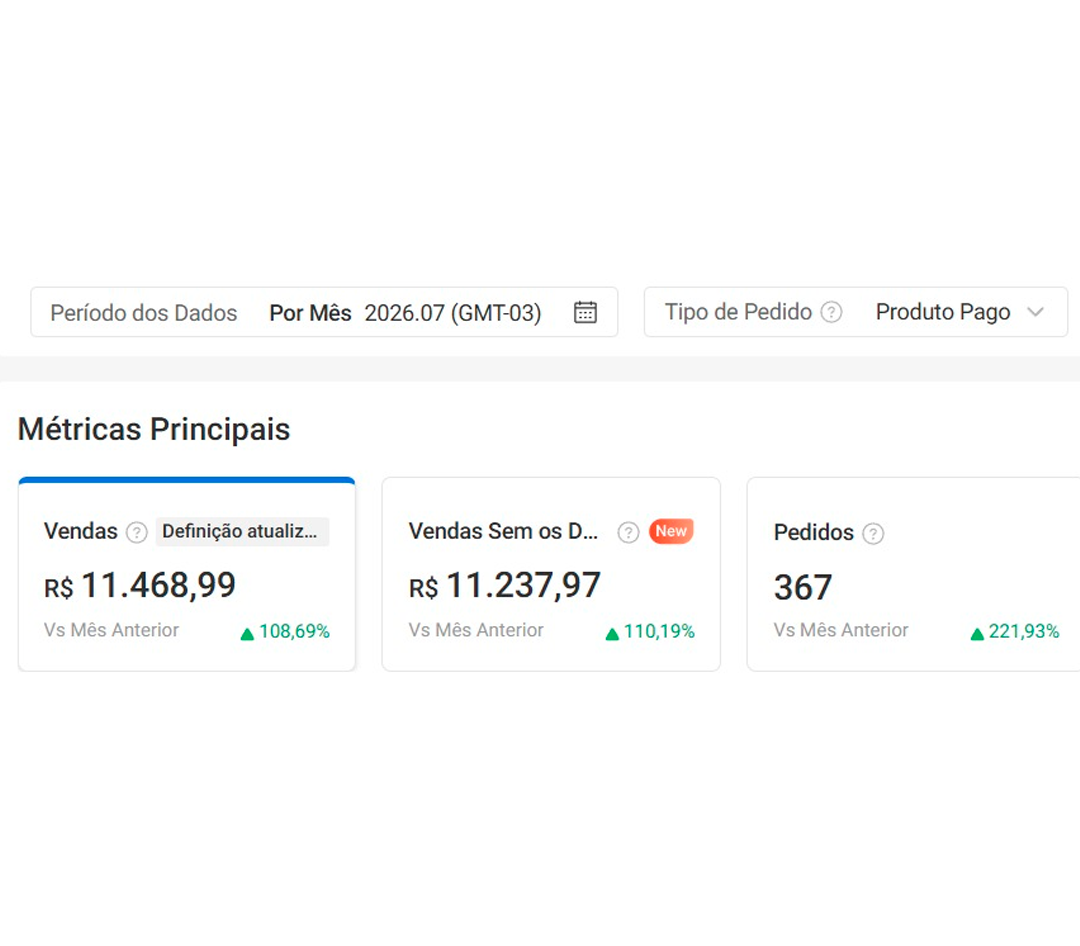Click the help icon next to Pedidos
Viewport: 1080px width, 946px height.
coord(873,533)
